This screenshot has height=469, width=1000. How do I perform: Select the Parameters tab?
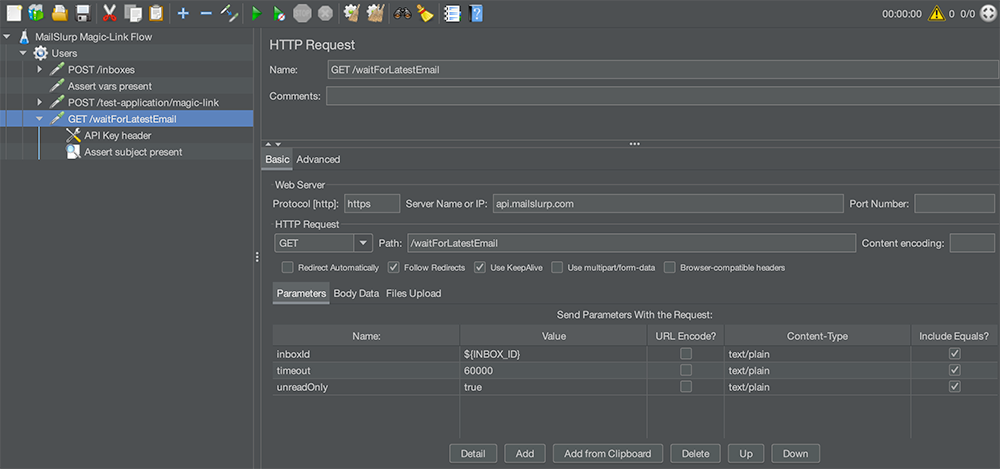[x=301, y=294]
